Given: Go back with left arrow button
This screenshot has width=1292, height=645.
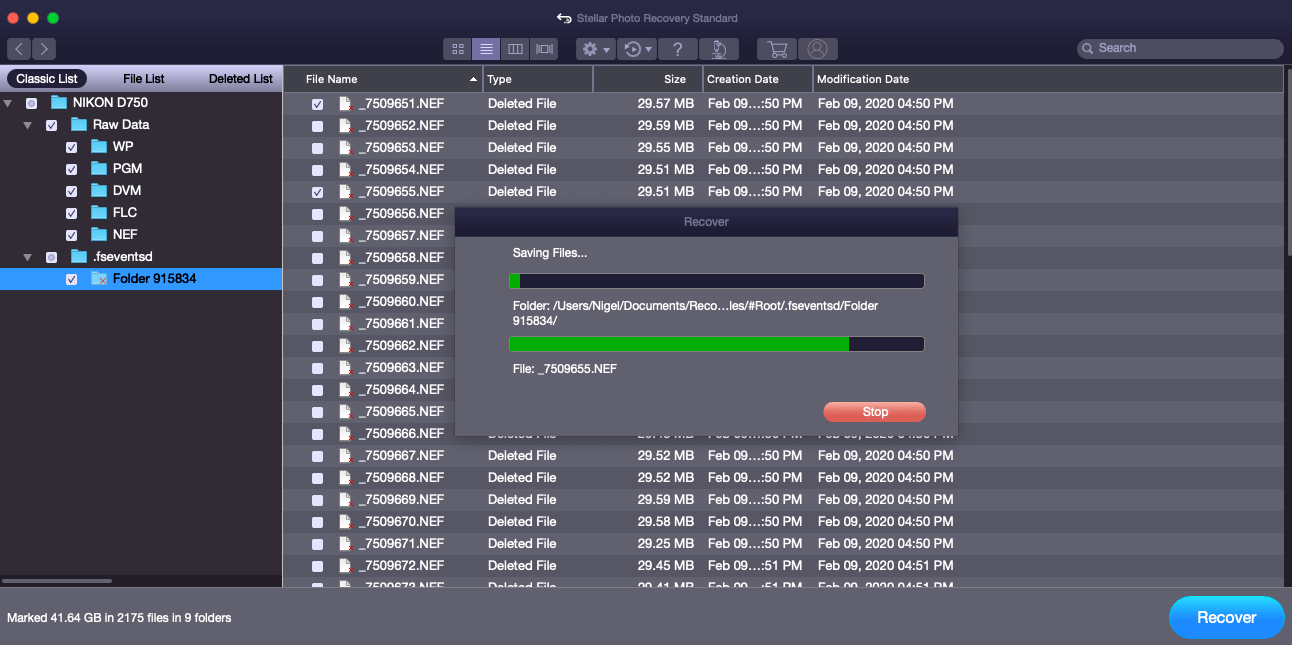Looking at the screenshot, I should [19, 48].
